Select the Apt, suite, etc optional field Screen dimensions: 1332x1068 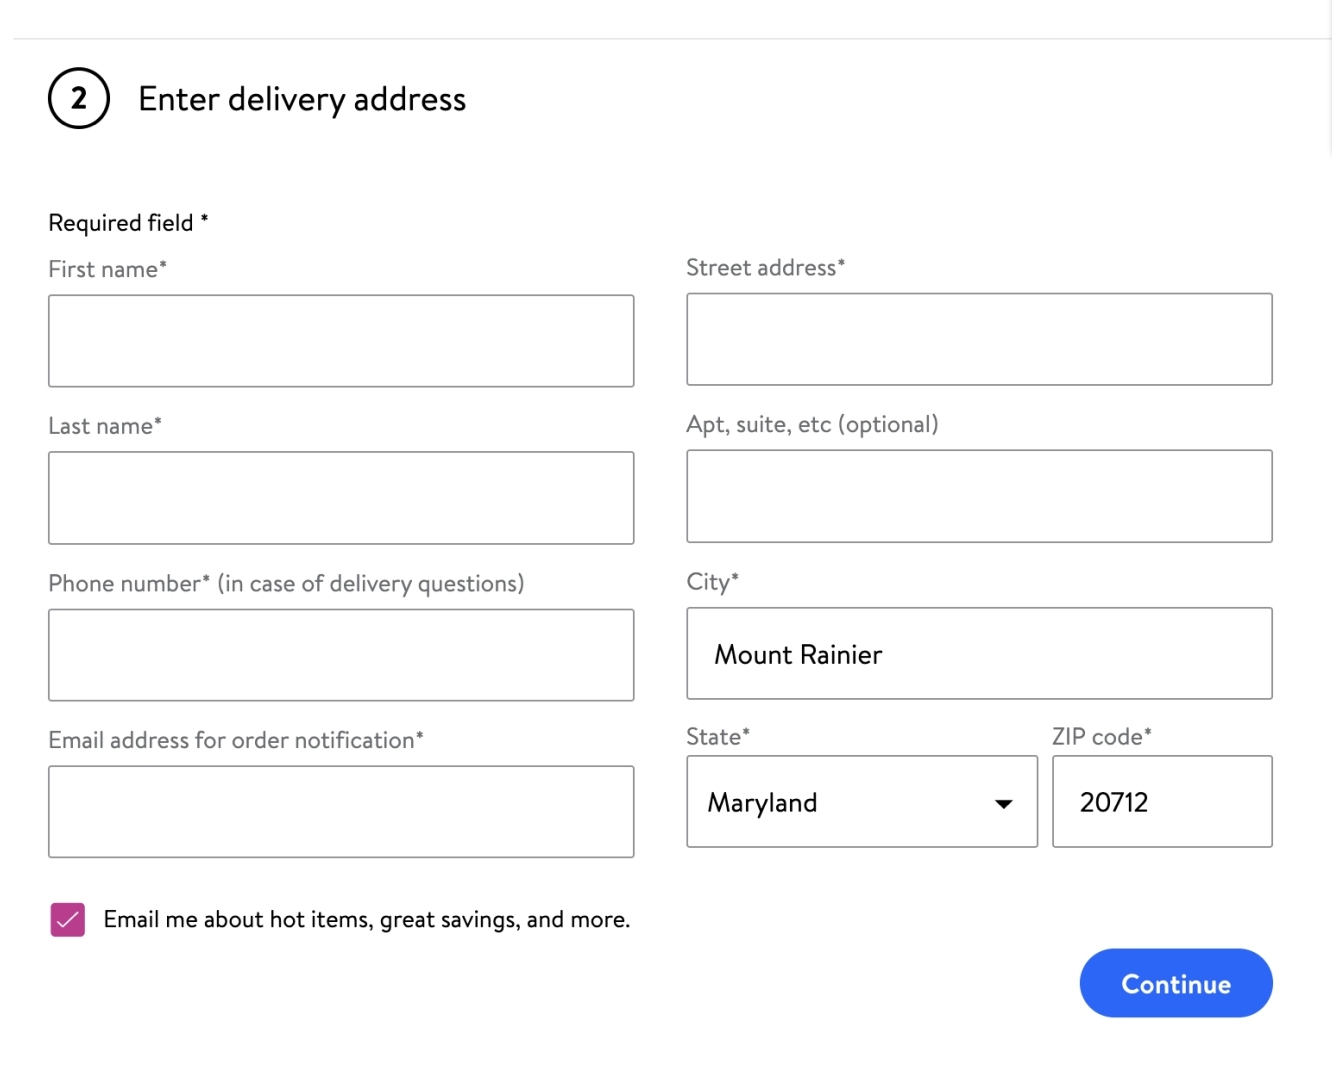(x=979, y=496)
